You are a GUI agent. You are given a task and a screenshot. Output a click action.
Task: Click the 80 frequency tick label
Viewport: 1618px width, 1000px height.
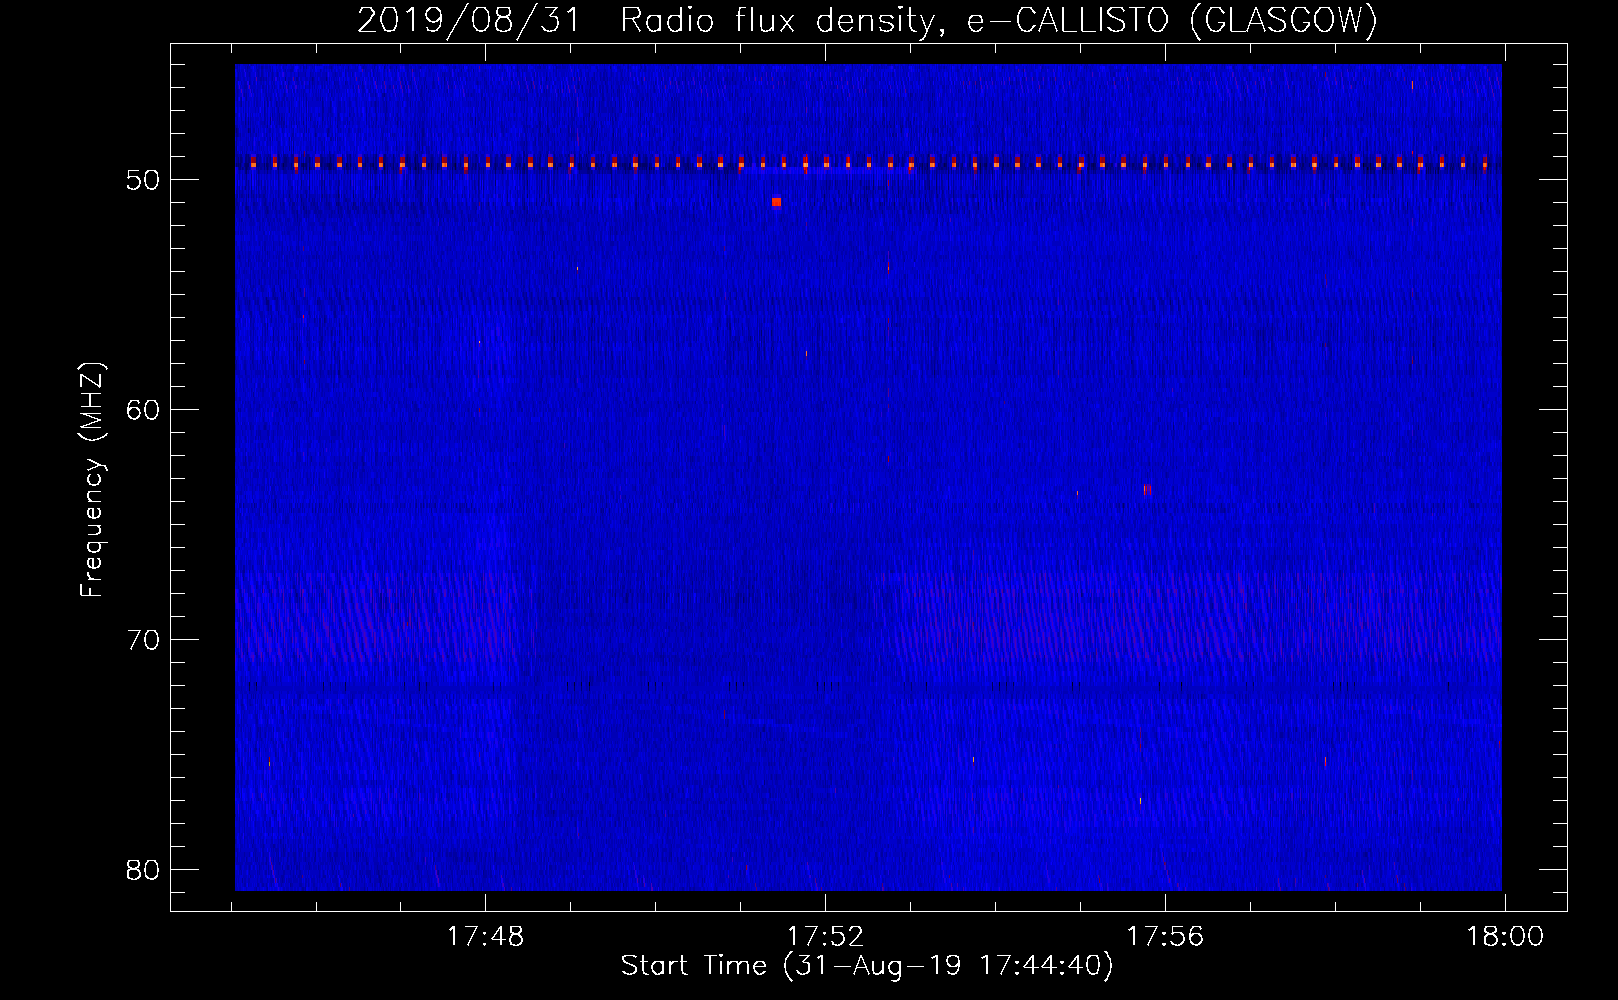click(x=143, y=870)
